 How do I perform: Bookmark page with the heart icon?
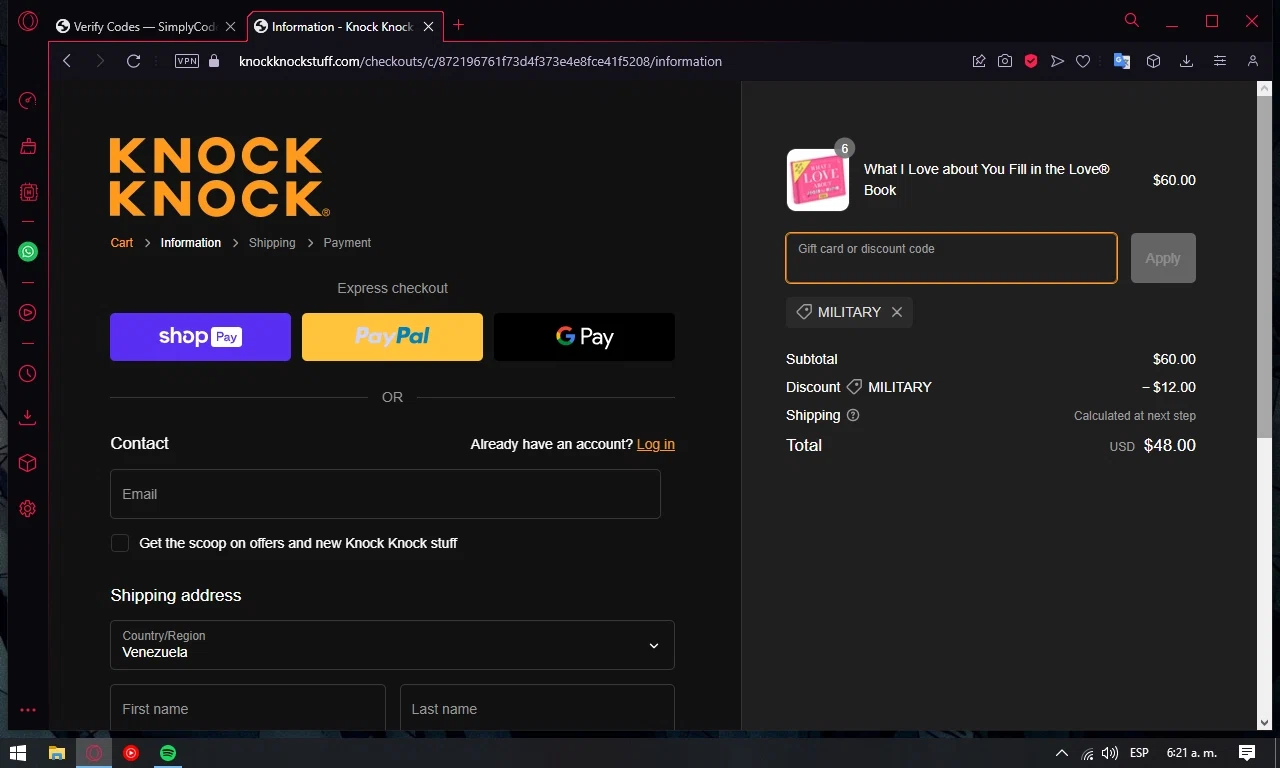click(x=1083, y=61)
